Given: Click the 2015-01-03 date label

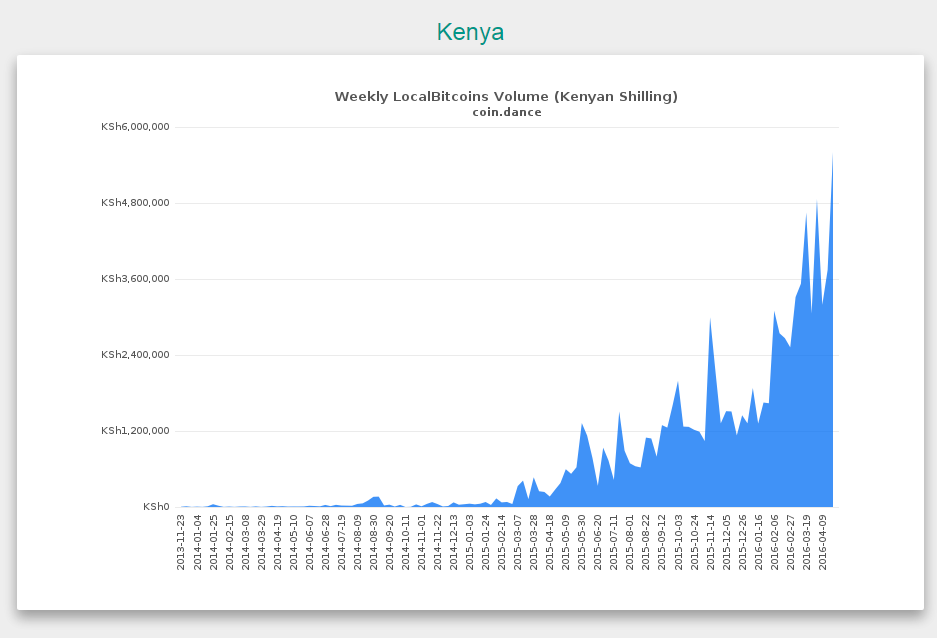Looking at the screenshot, I should [x=470, y=542].
